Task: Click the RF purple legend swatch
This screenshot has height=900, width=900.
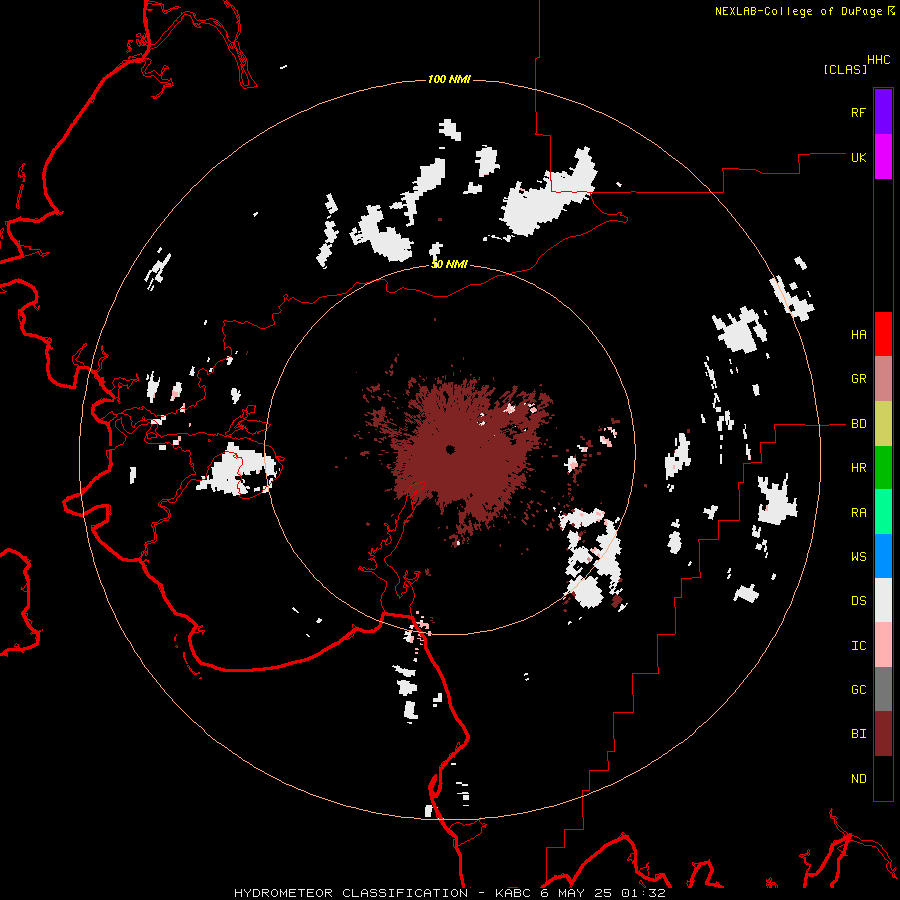Action: [883, 112]
